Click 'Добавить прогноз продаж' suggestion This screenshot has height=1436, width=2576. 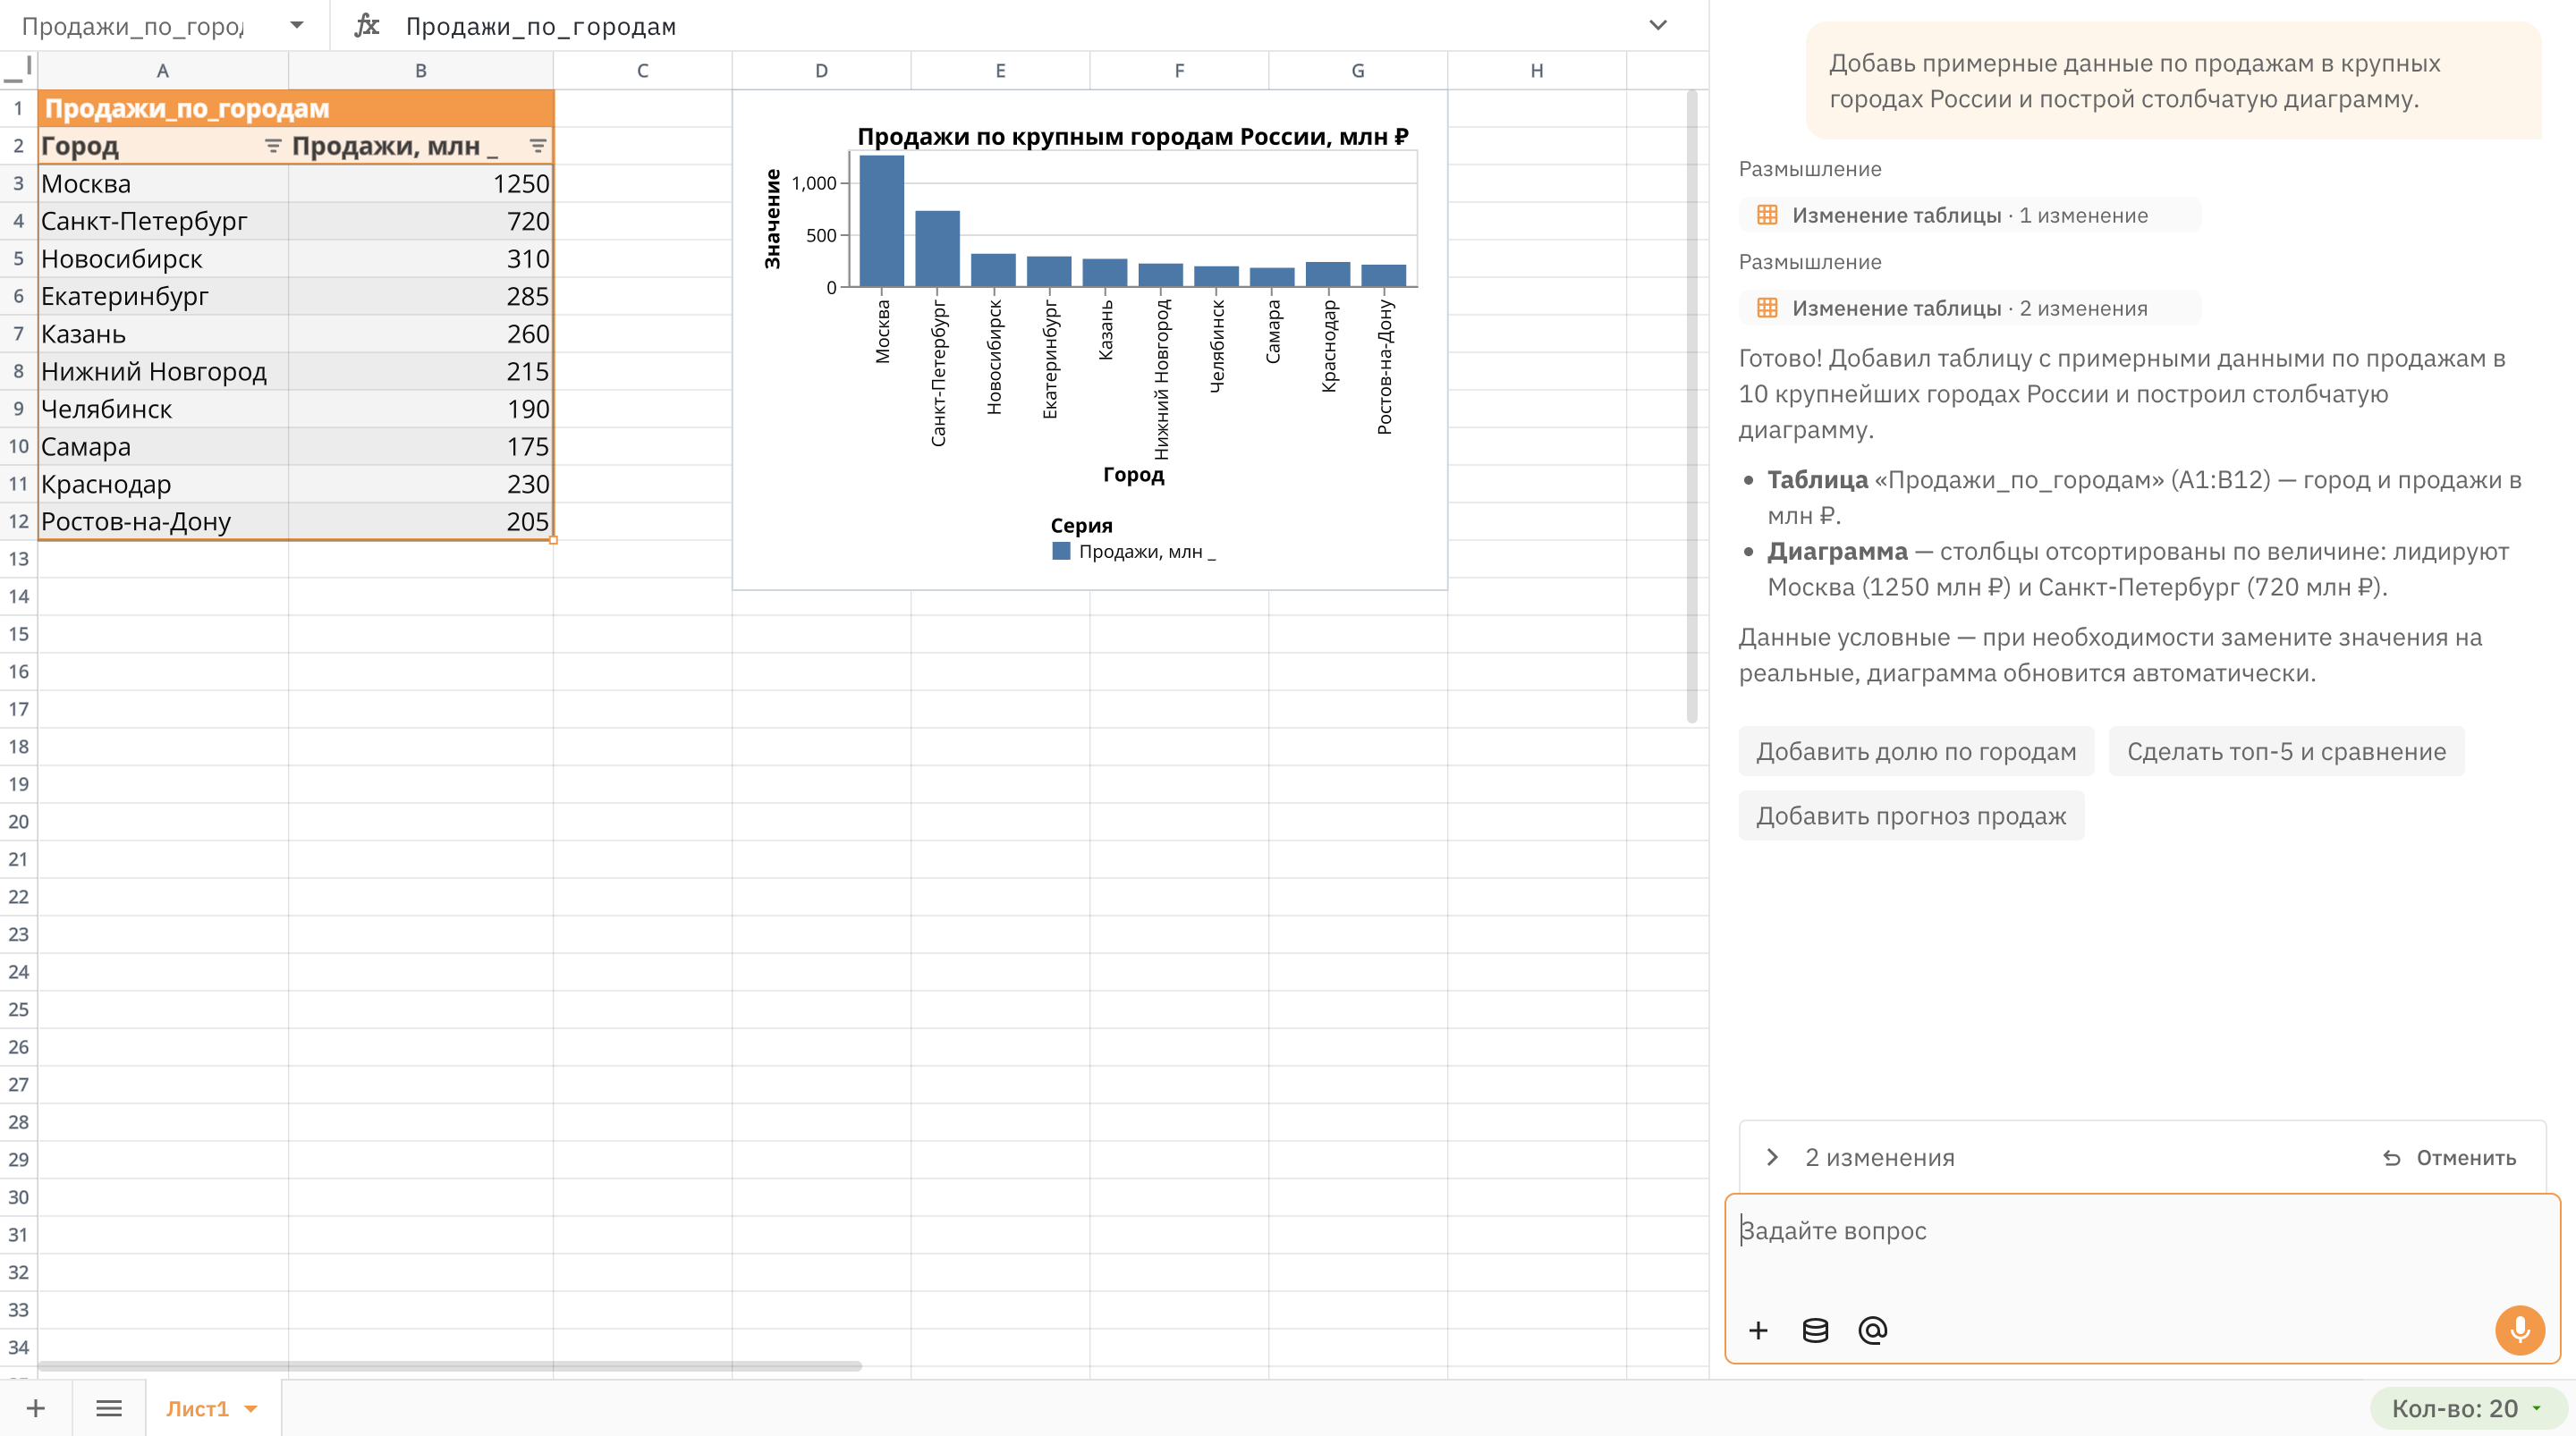point(1911,815)
